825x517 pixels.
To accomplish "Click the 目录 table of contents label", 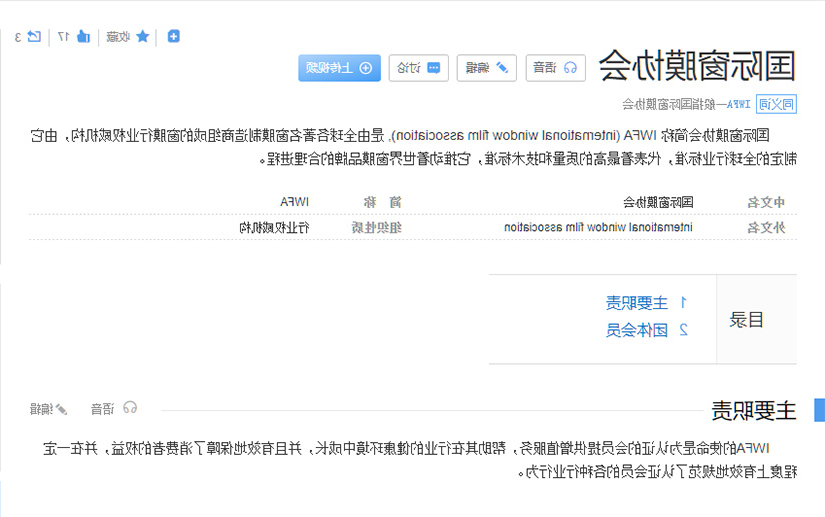I will tap(746, 319).
